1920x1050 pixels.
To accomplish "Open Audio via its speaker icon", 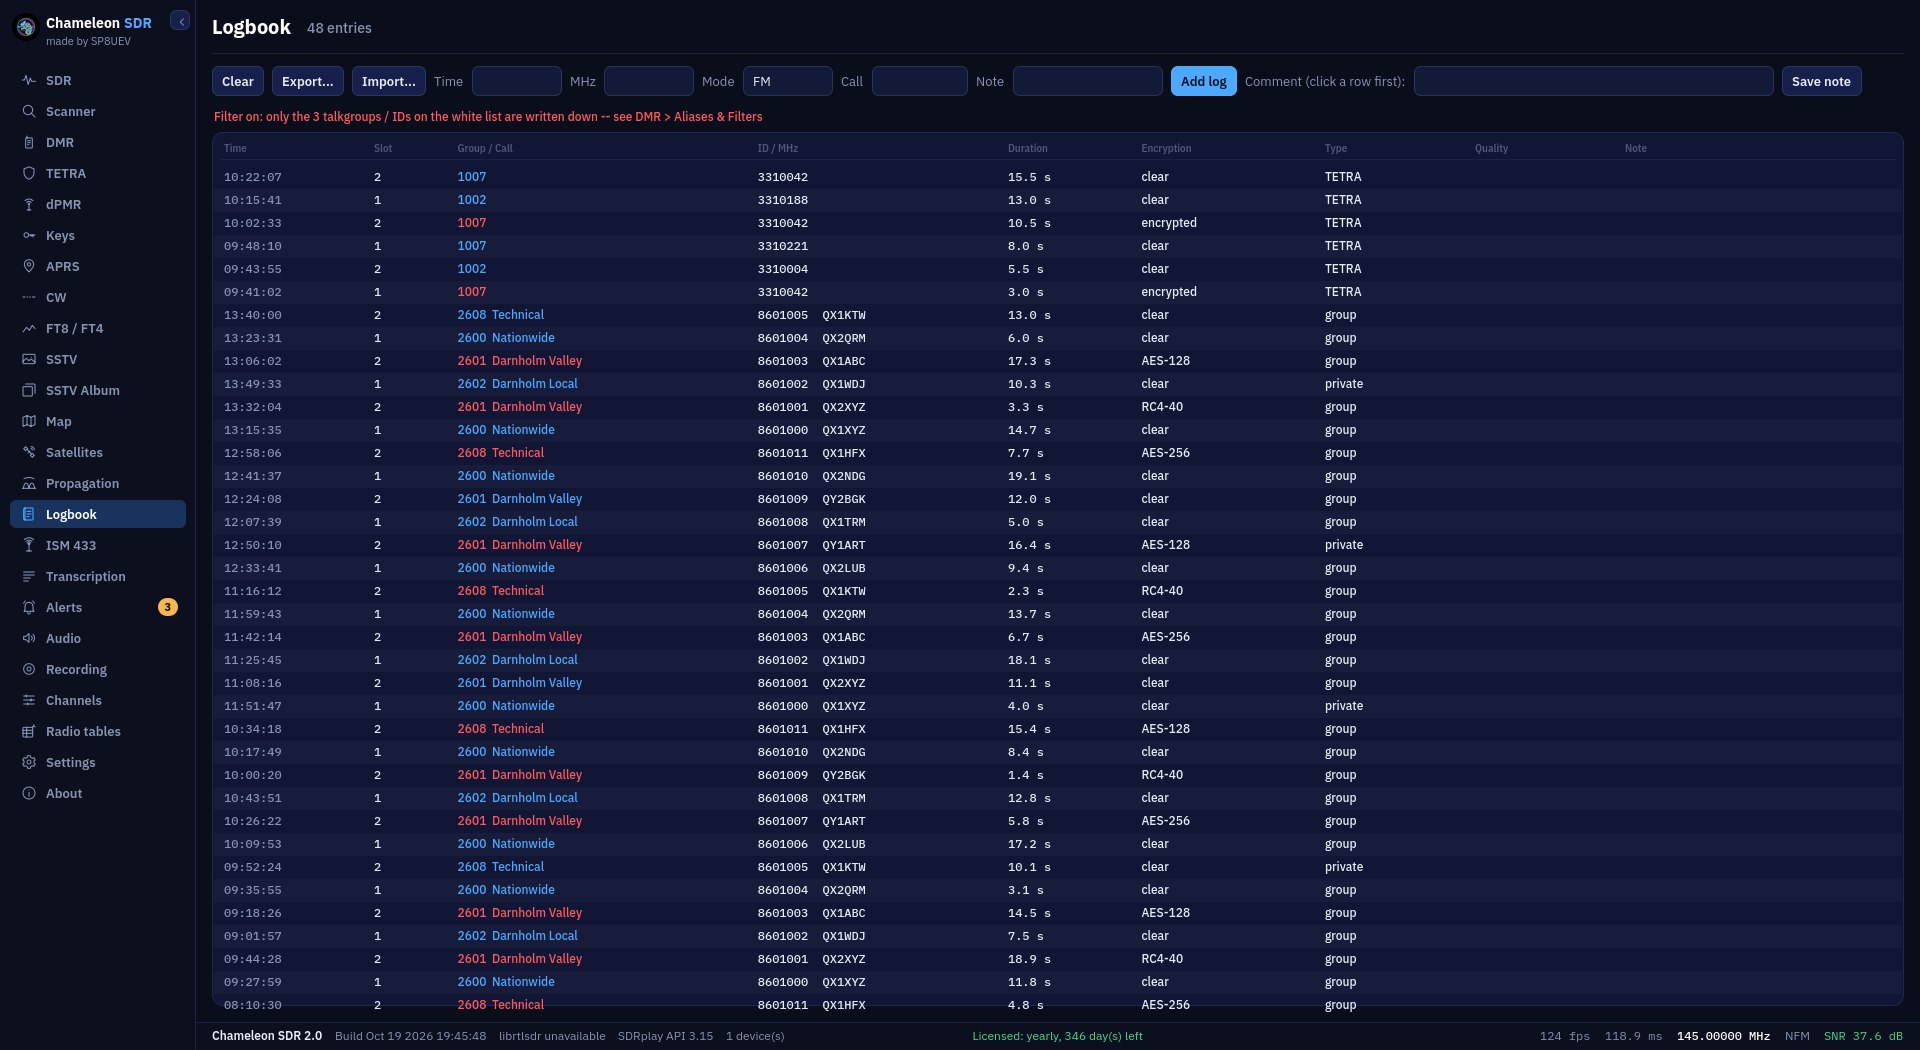I will (x=29, y=638).
